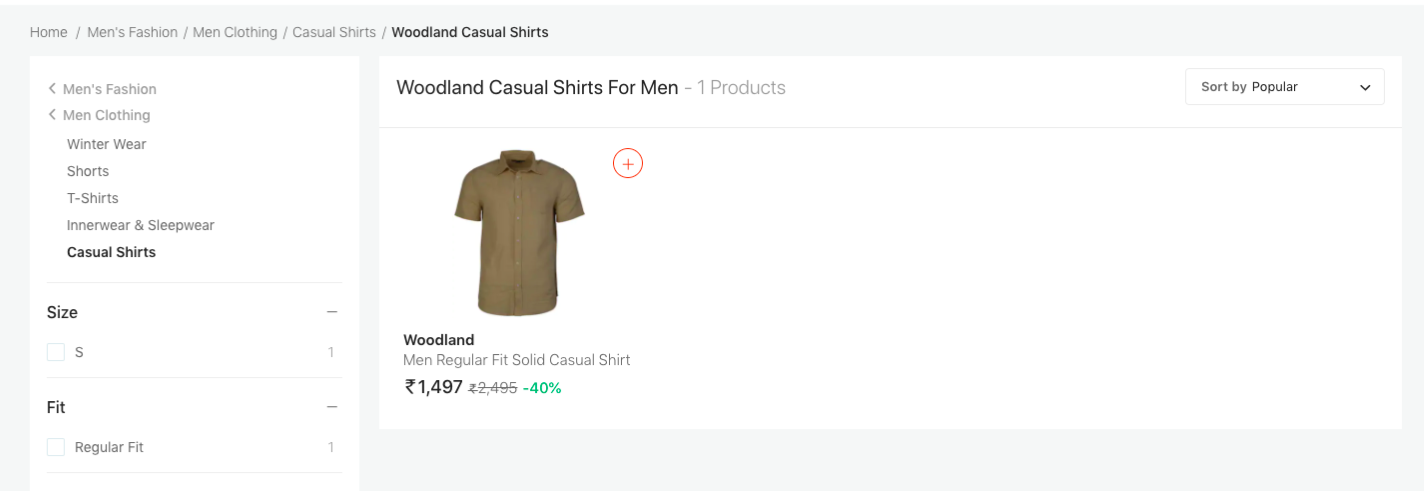Go to Home via breadcrumb
Screen dimensions: 1424x491
click(x=48, y=32)
